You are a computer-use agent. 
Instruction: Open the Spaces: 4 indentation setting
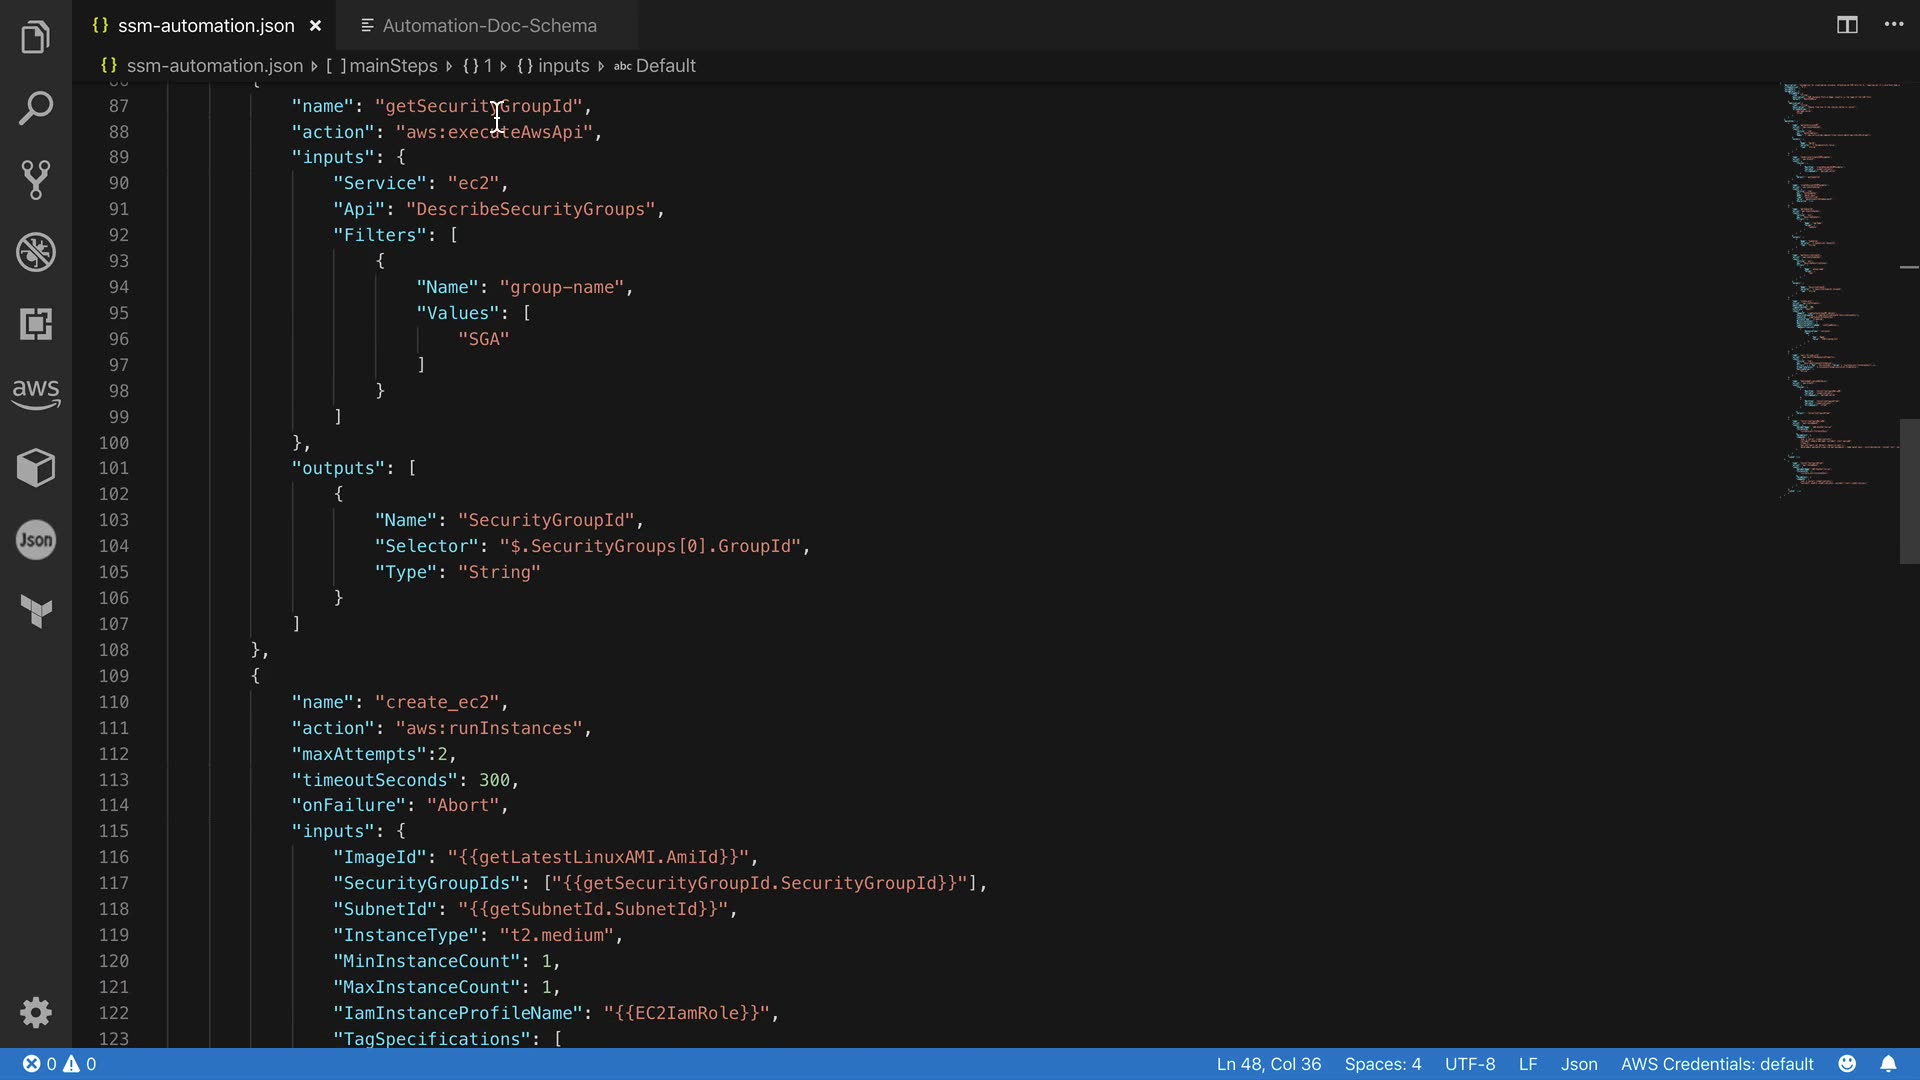pos(1382,1064)
